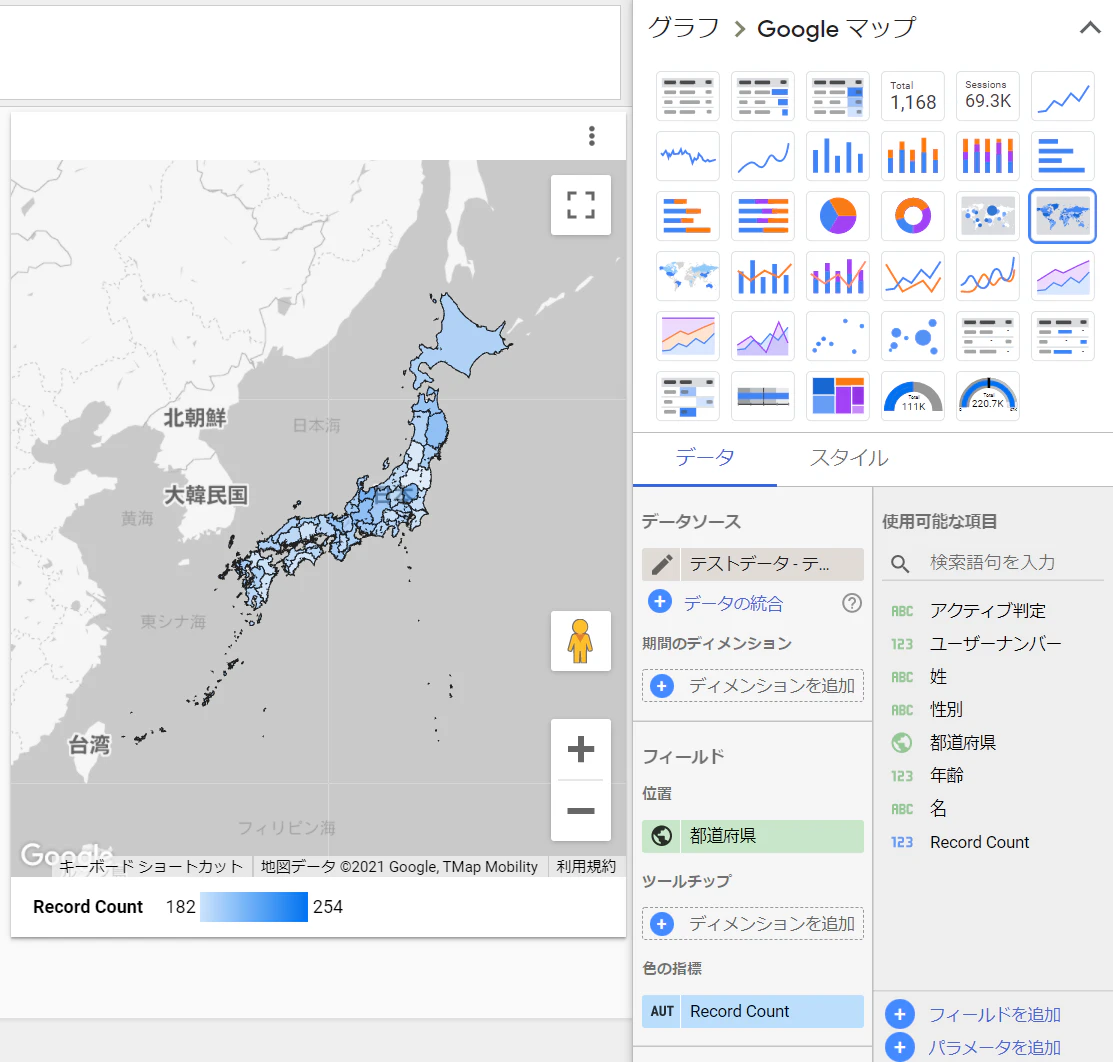Select the 111K gauge chart icon
The image size is (1113, 1062).
913,396
